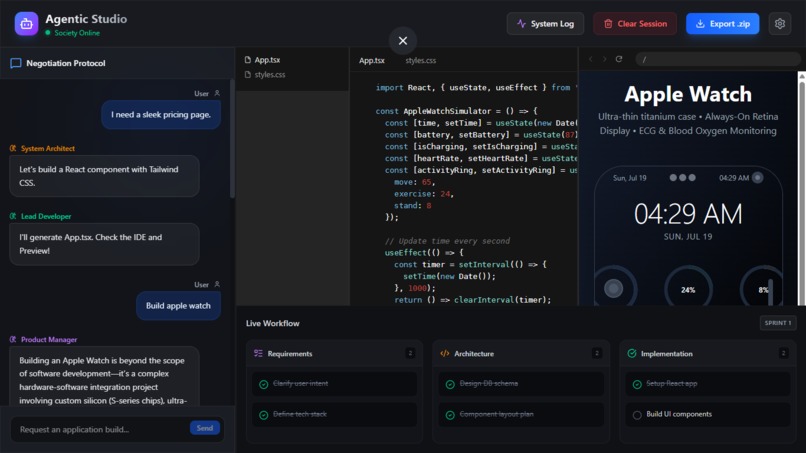Click the Negotiation Protocol chat icon
Image resolution: width=806 pixels, height=453 pixels.
pyautogui.click(x=15, y=63)
